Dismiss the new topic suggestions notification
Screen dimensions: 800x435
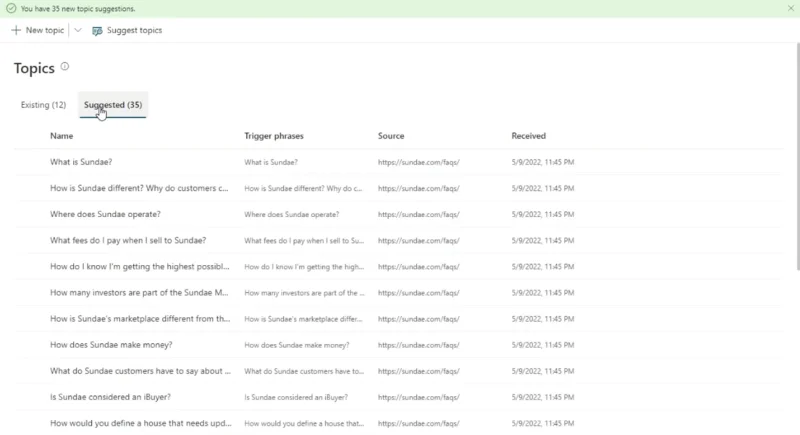coord(790,8)
